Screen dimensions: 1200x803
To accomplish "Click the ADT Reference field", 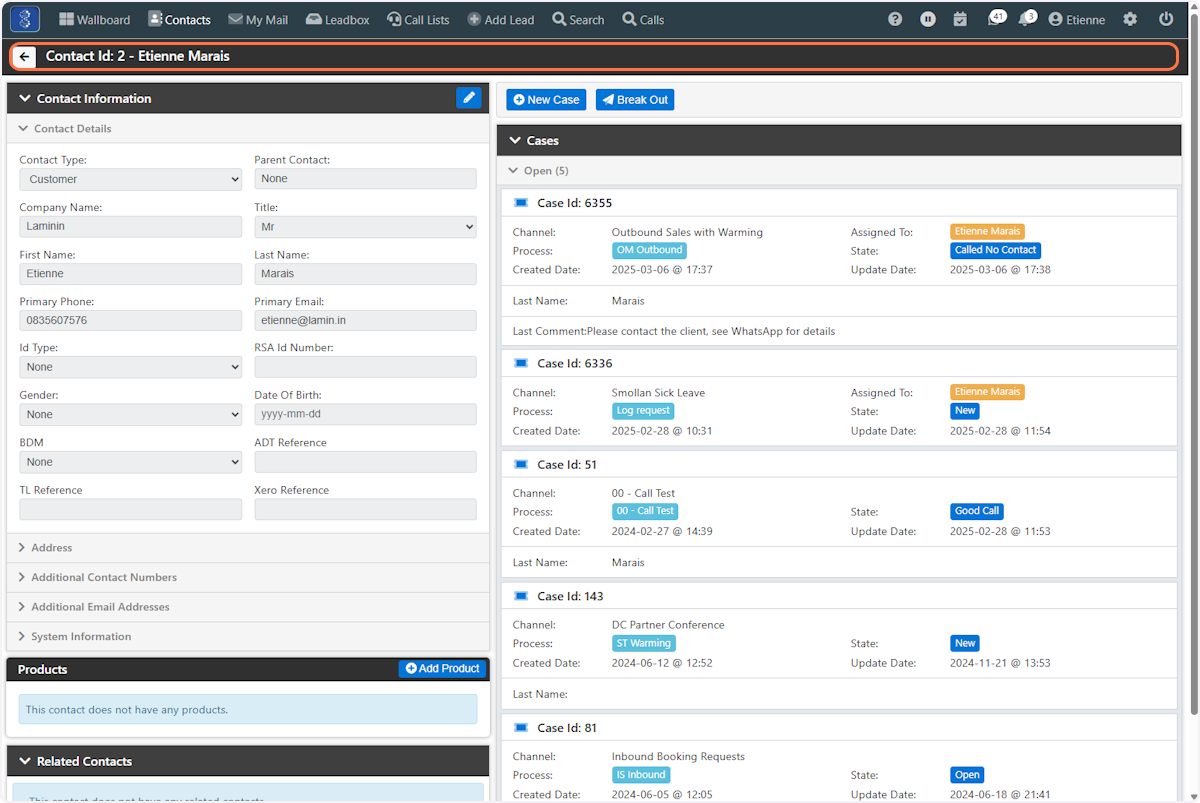I will [366, 462].
